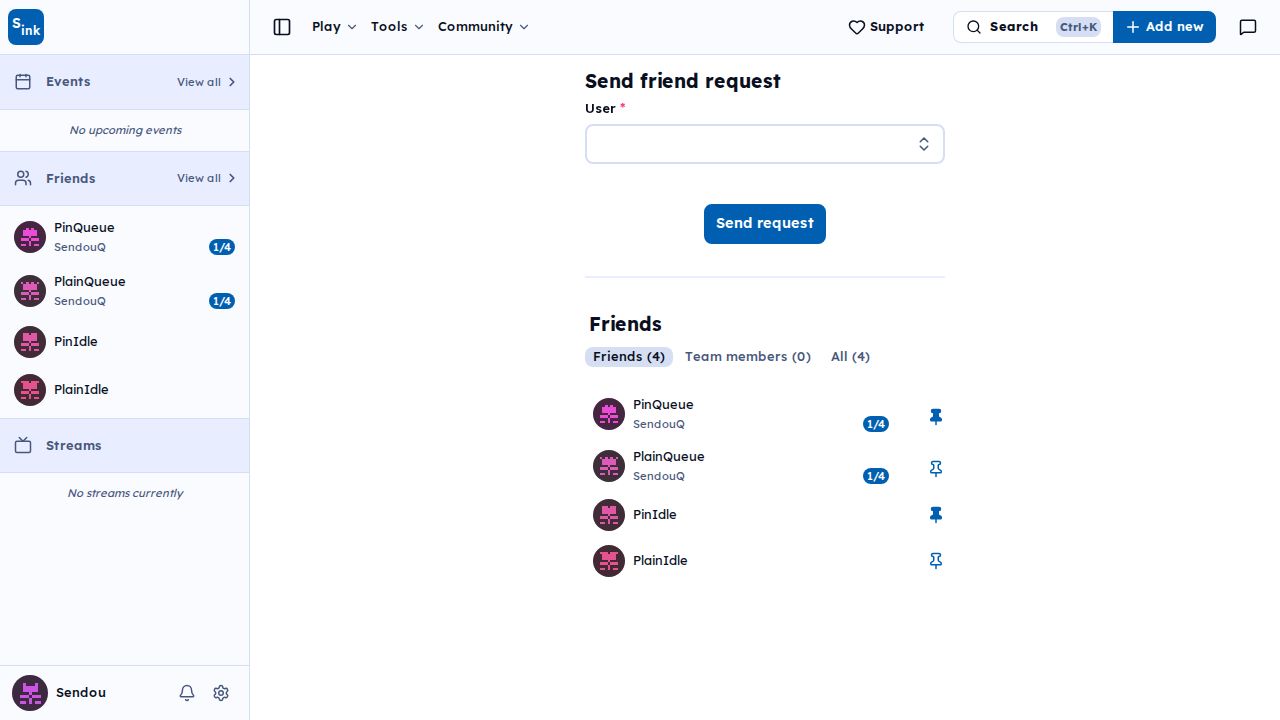Switch to Team members (0) tab
The image size is (1280, 720).
(748, 357)
